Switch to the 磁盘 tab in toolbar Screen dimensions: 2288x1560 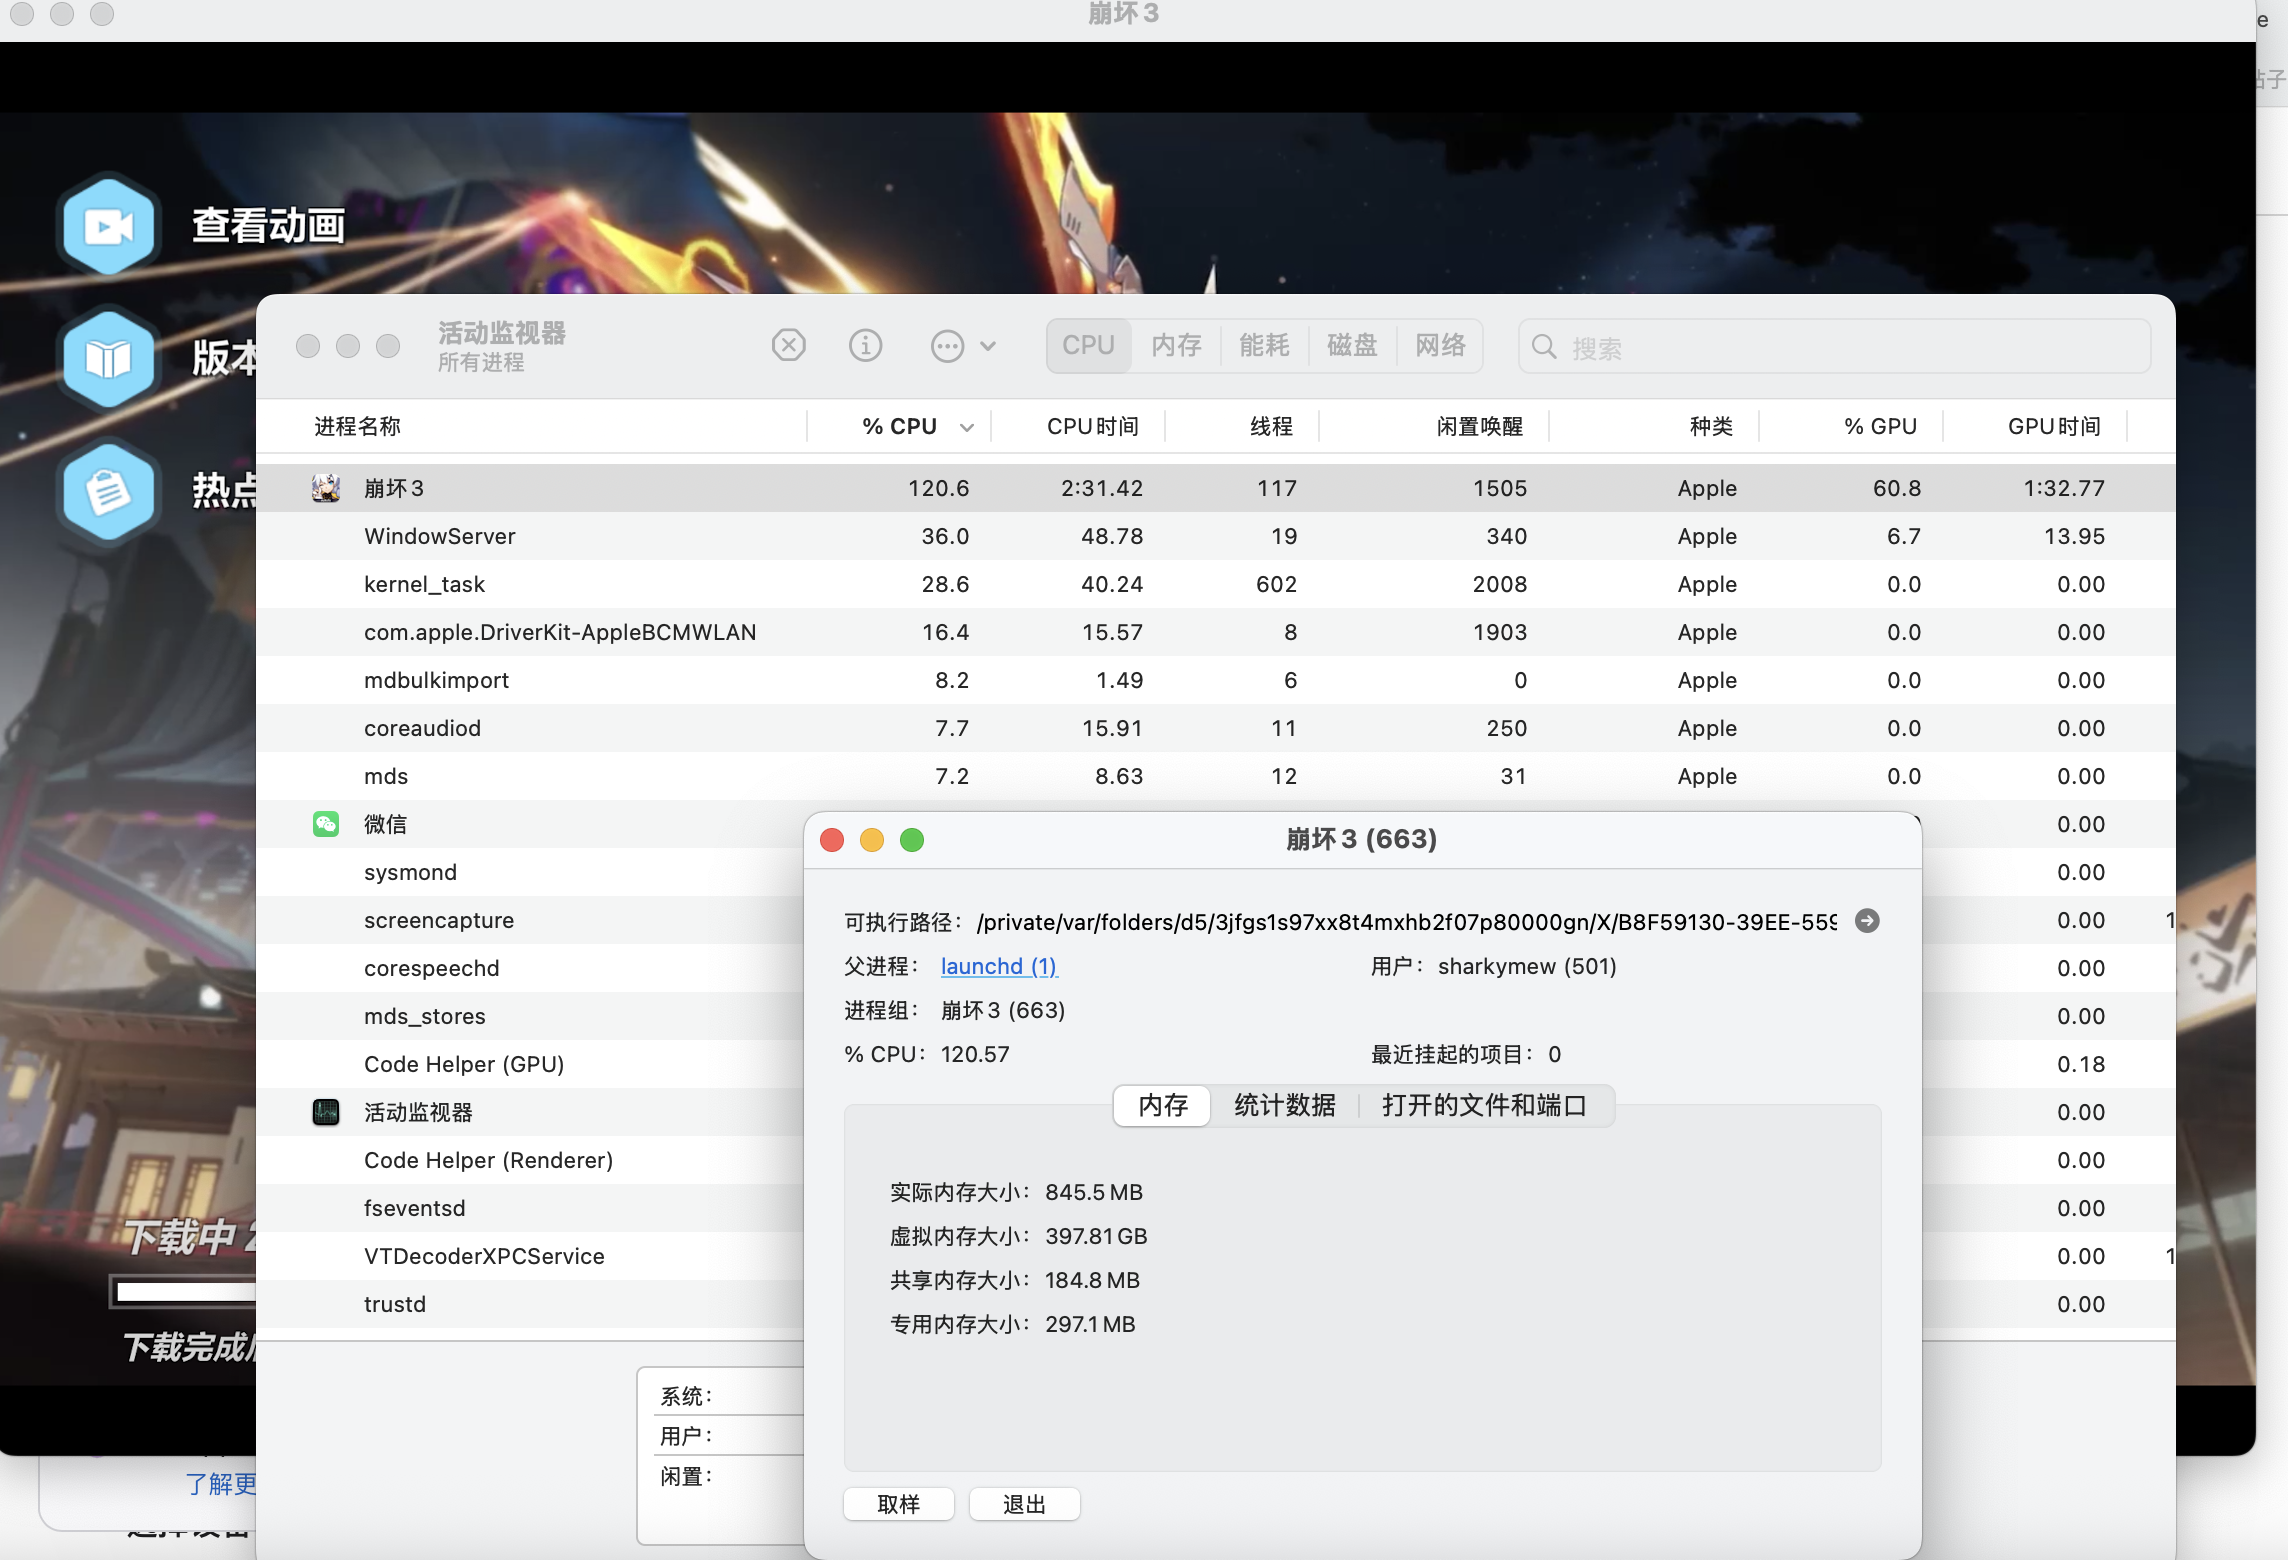[x=1352, y=346]
